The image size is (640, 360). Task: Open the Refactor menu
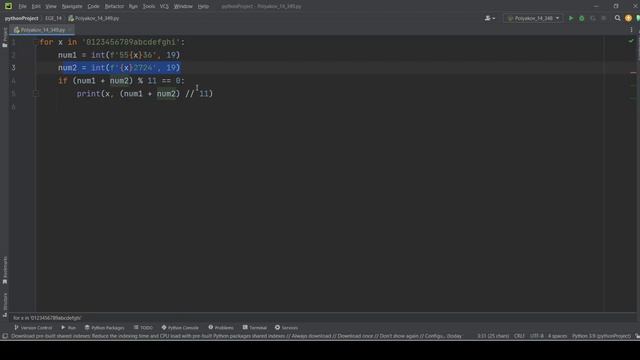pyautogui.click(x=114, y=7)
